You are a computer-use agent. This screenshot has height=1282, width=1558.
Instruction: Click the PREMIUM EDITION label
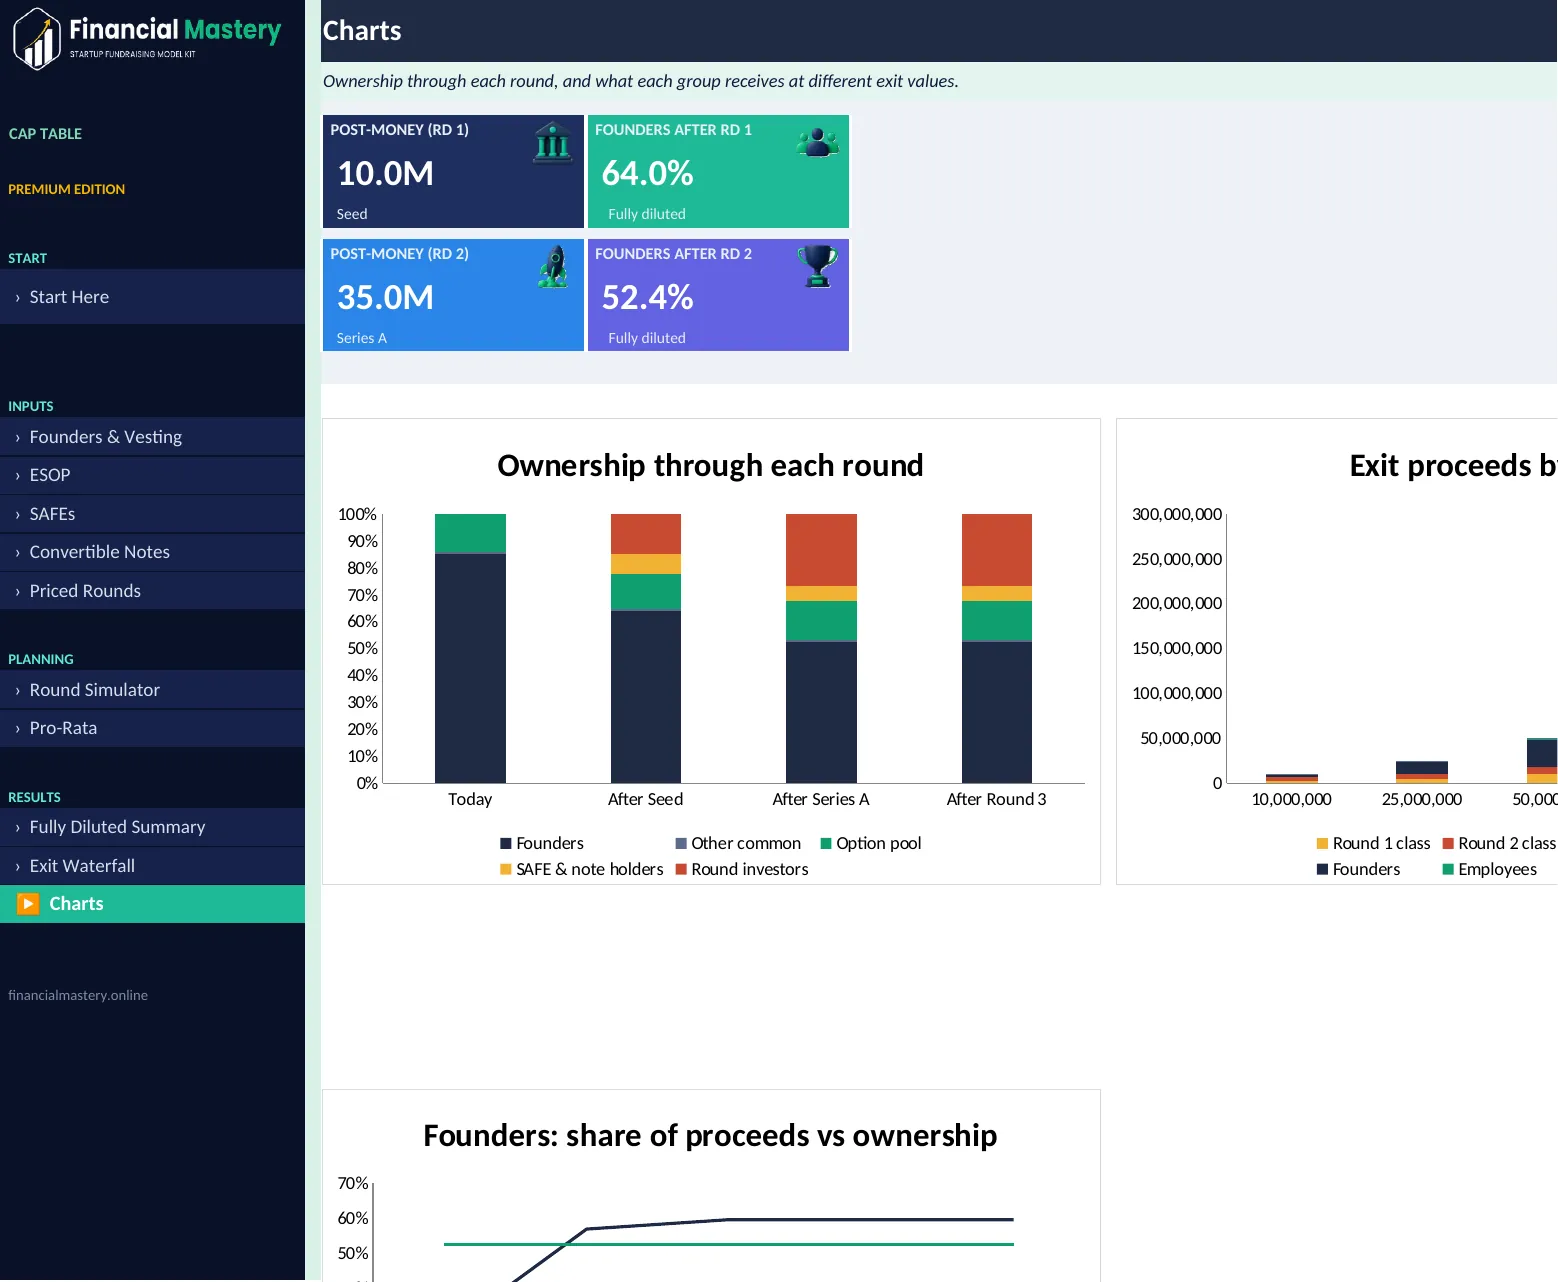pos(67,189)
